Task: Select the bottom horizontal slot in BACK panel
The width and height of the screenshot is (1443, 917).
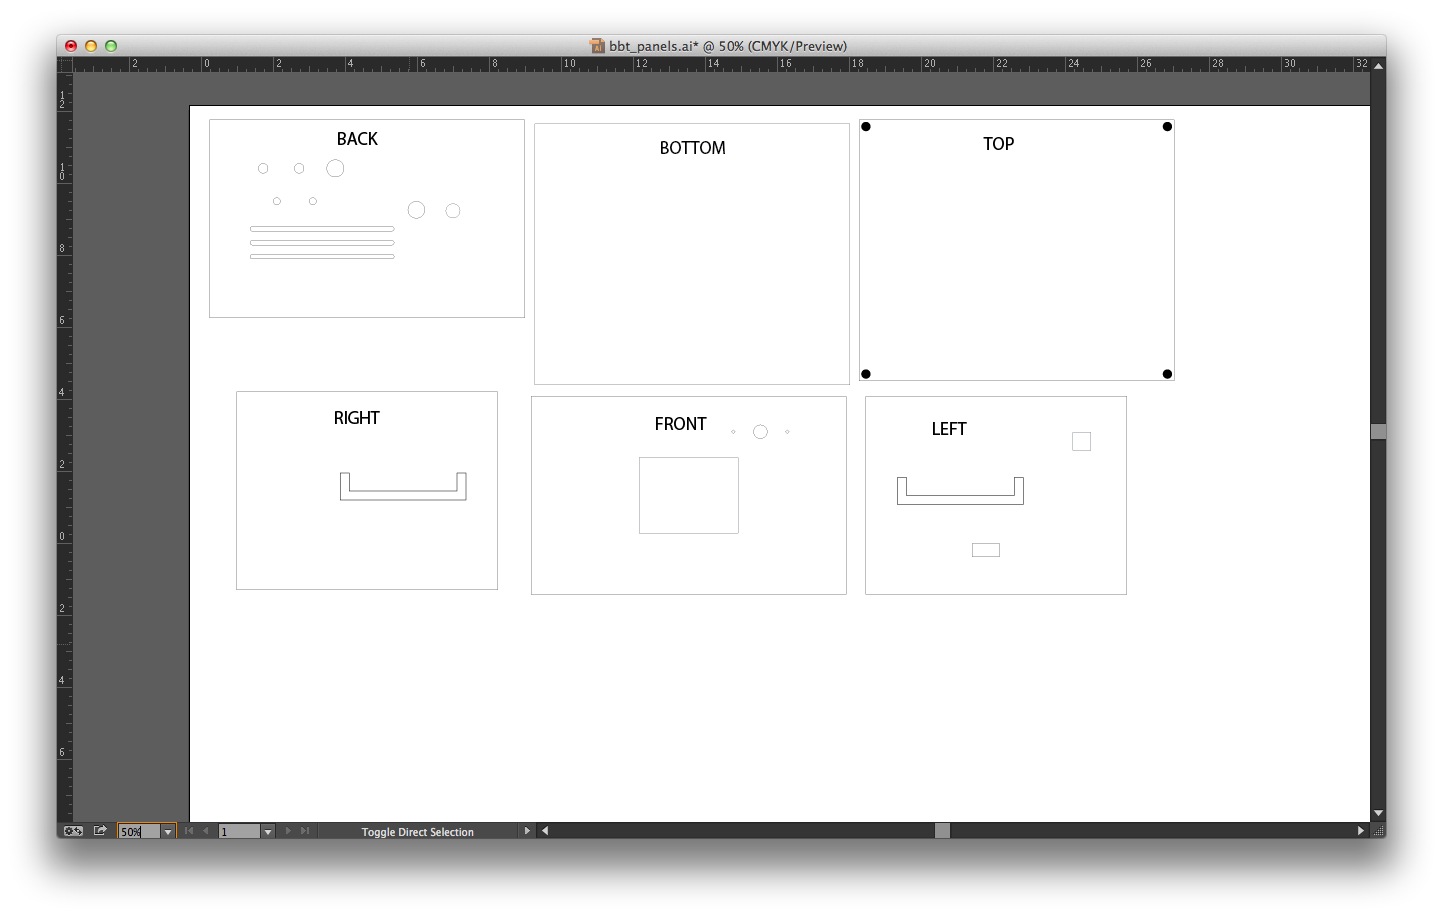Action: click(x=322, y=257)
